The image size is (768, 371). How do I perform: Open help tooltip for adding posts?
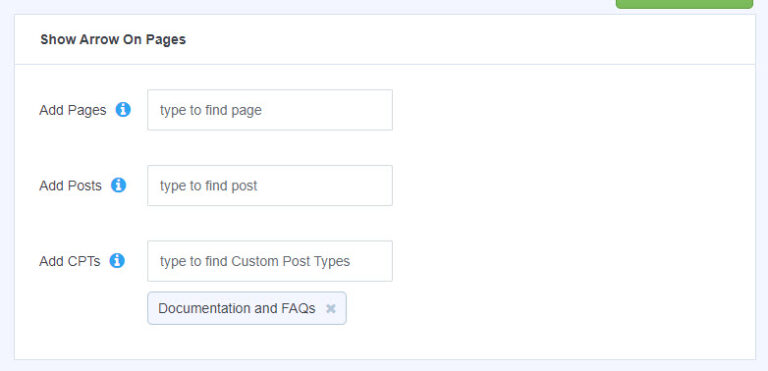point(119,185)
